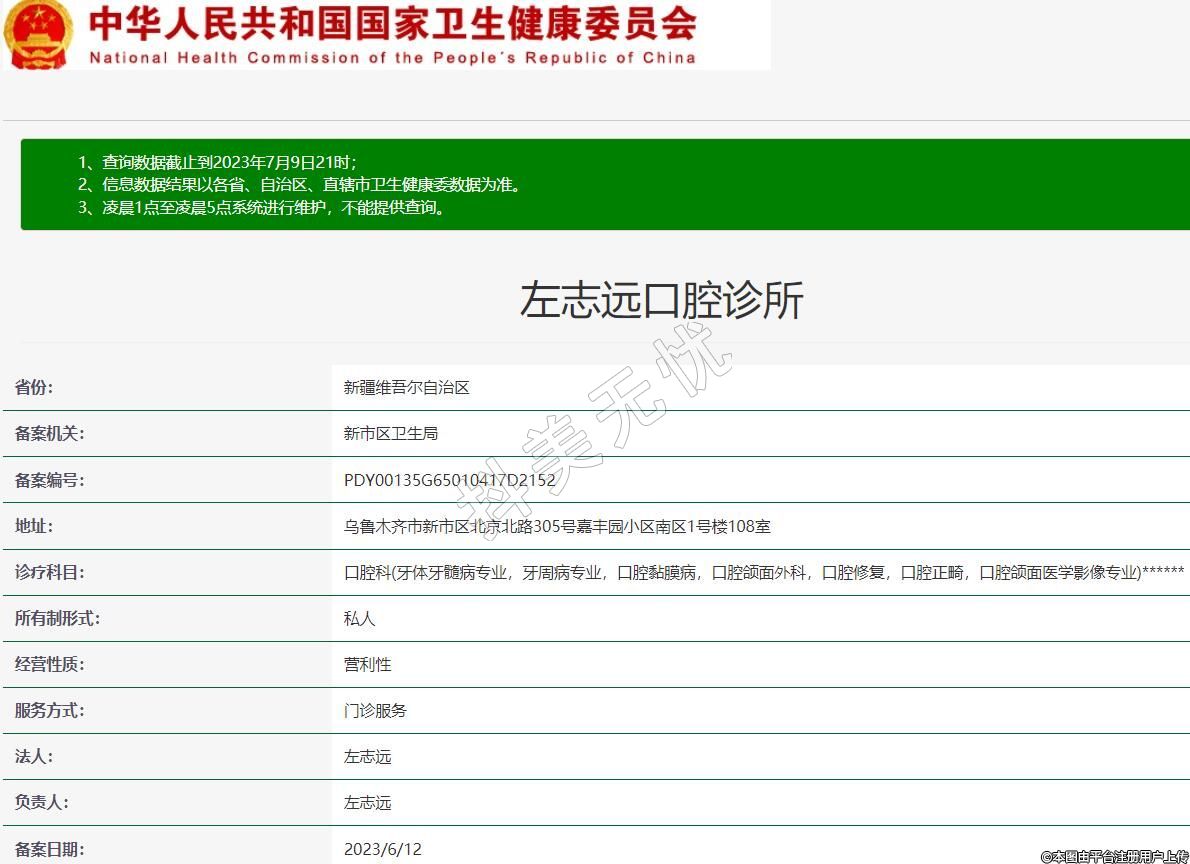Click the 备案编号 row label
Image resolution: width=1190 pixels, height=864 pixels.
click(x=49, y=480)
